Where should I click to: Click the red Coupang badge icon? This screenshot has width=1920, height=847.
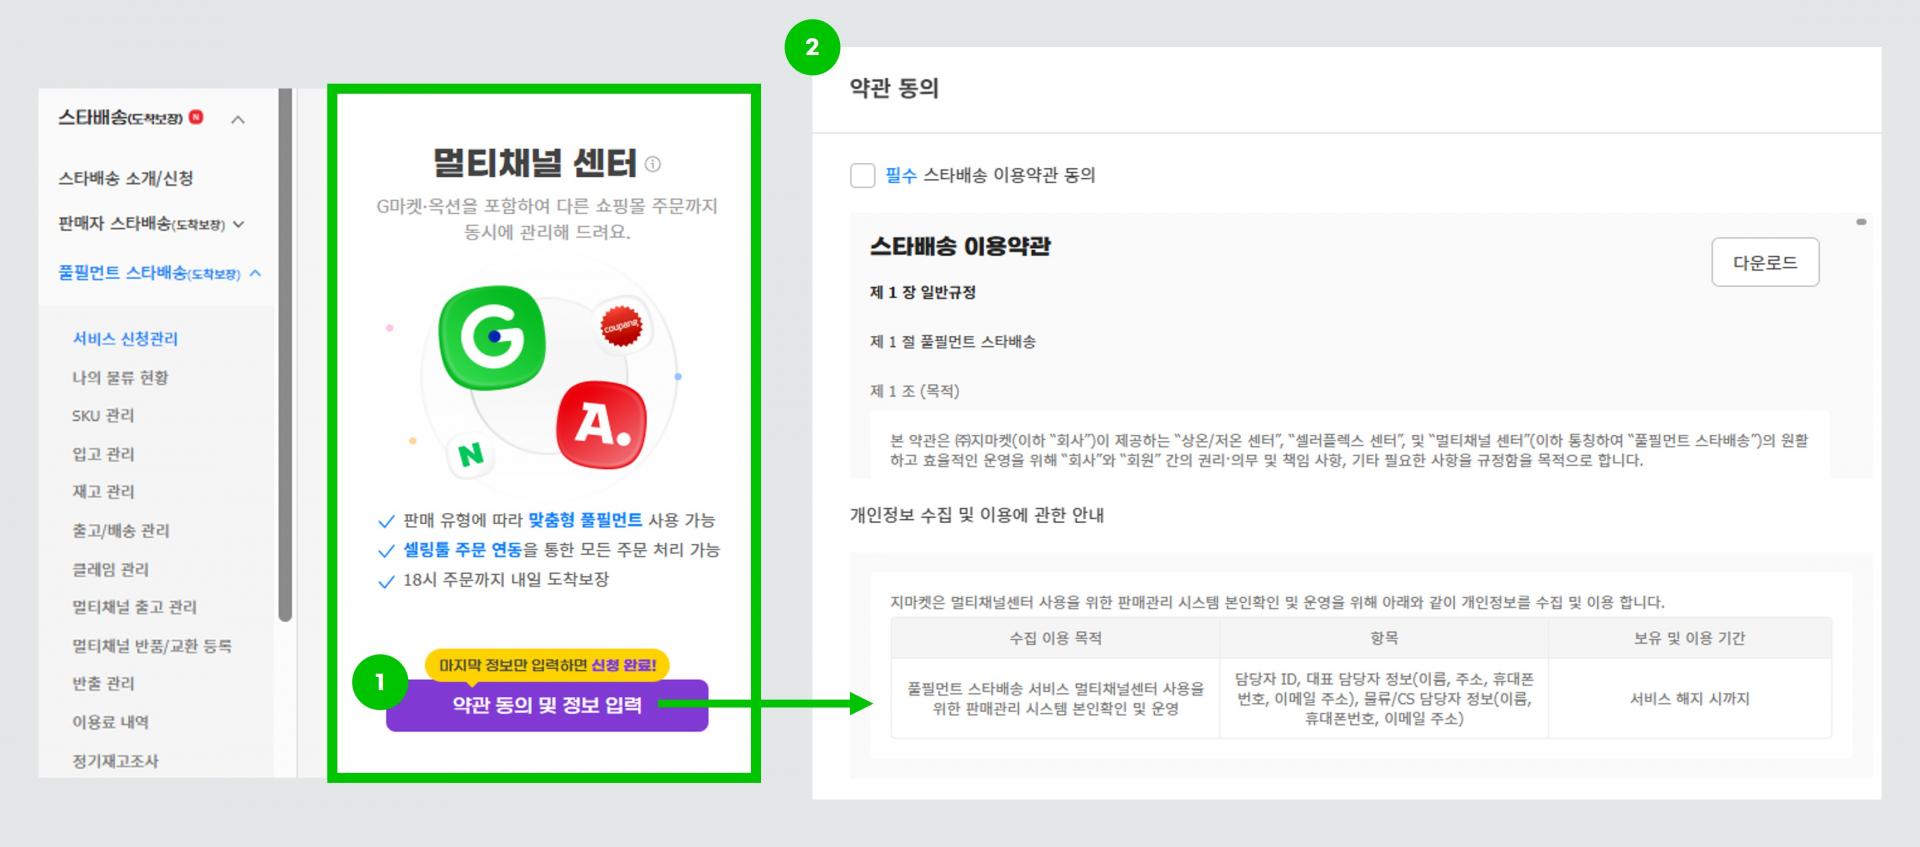click(621, 327)
